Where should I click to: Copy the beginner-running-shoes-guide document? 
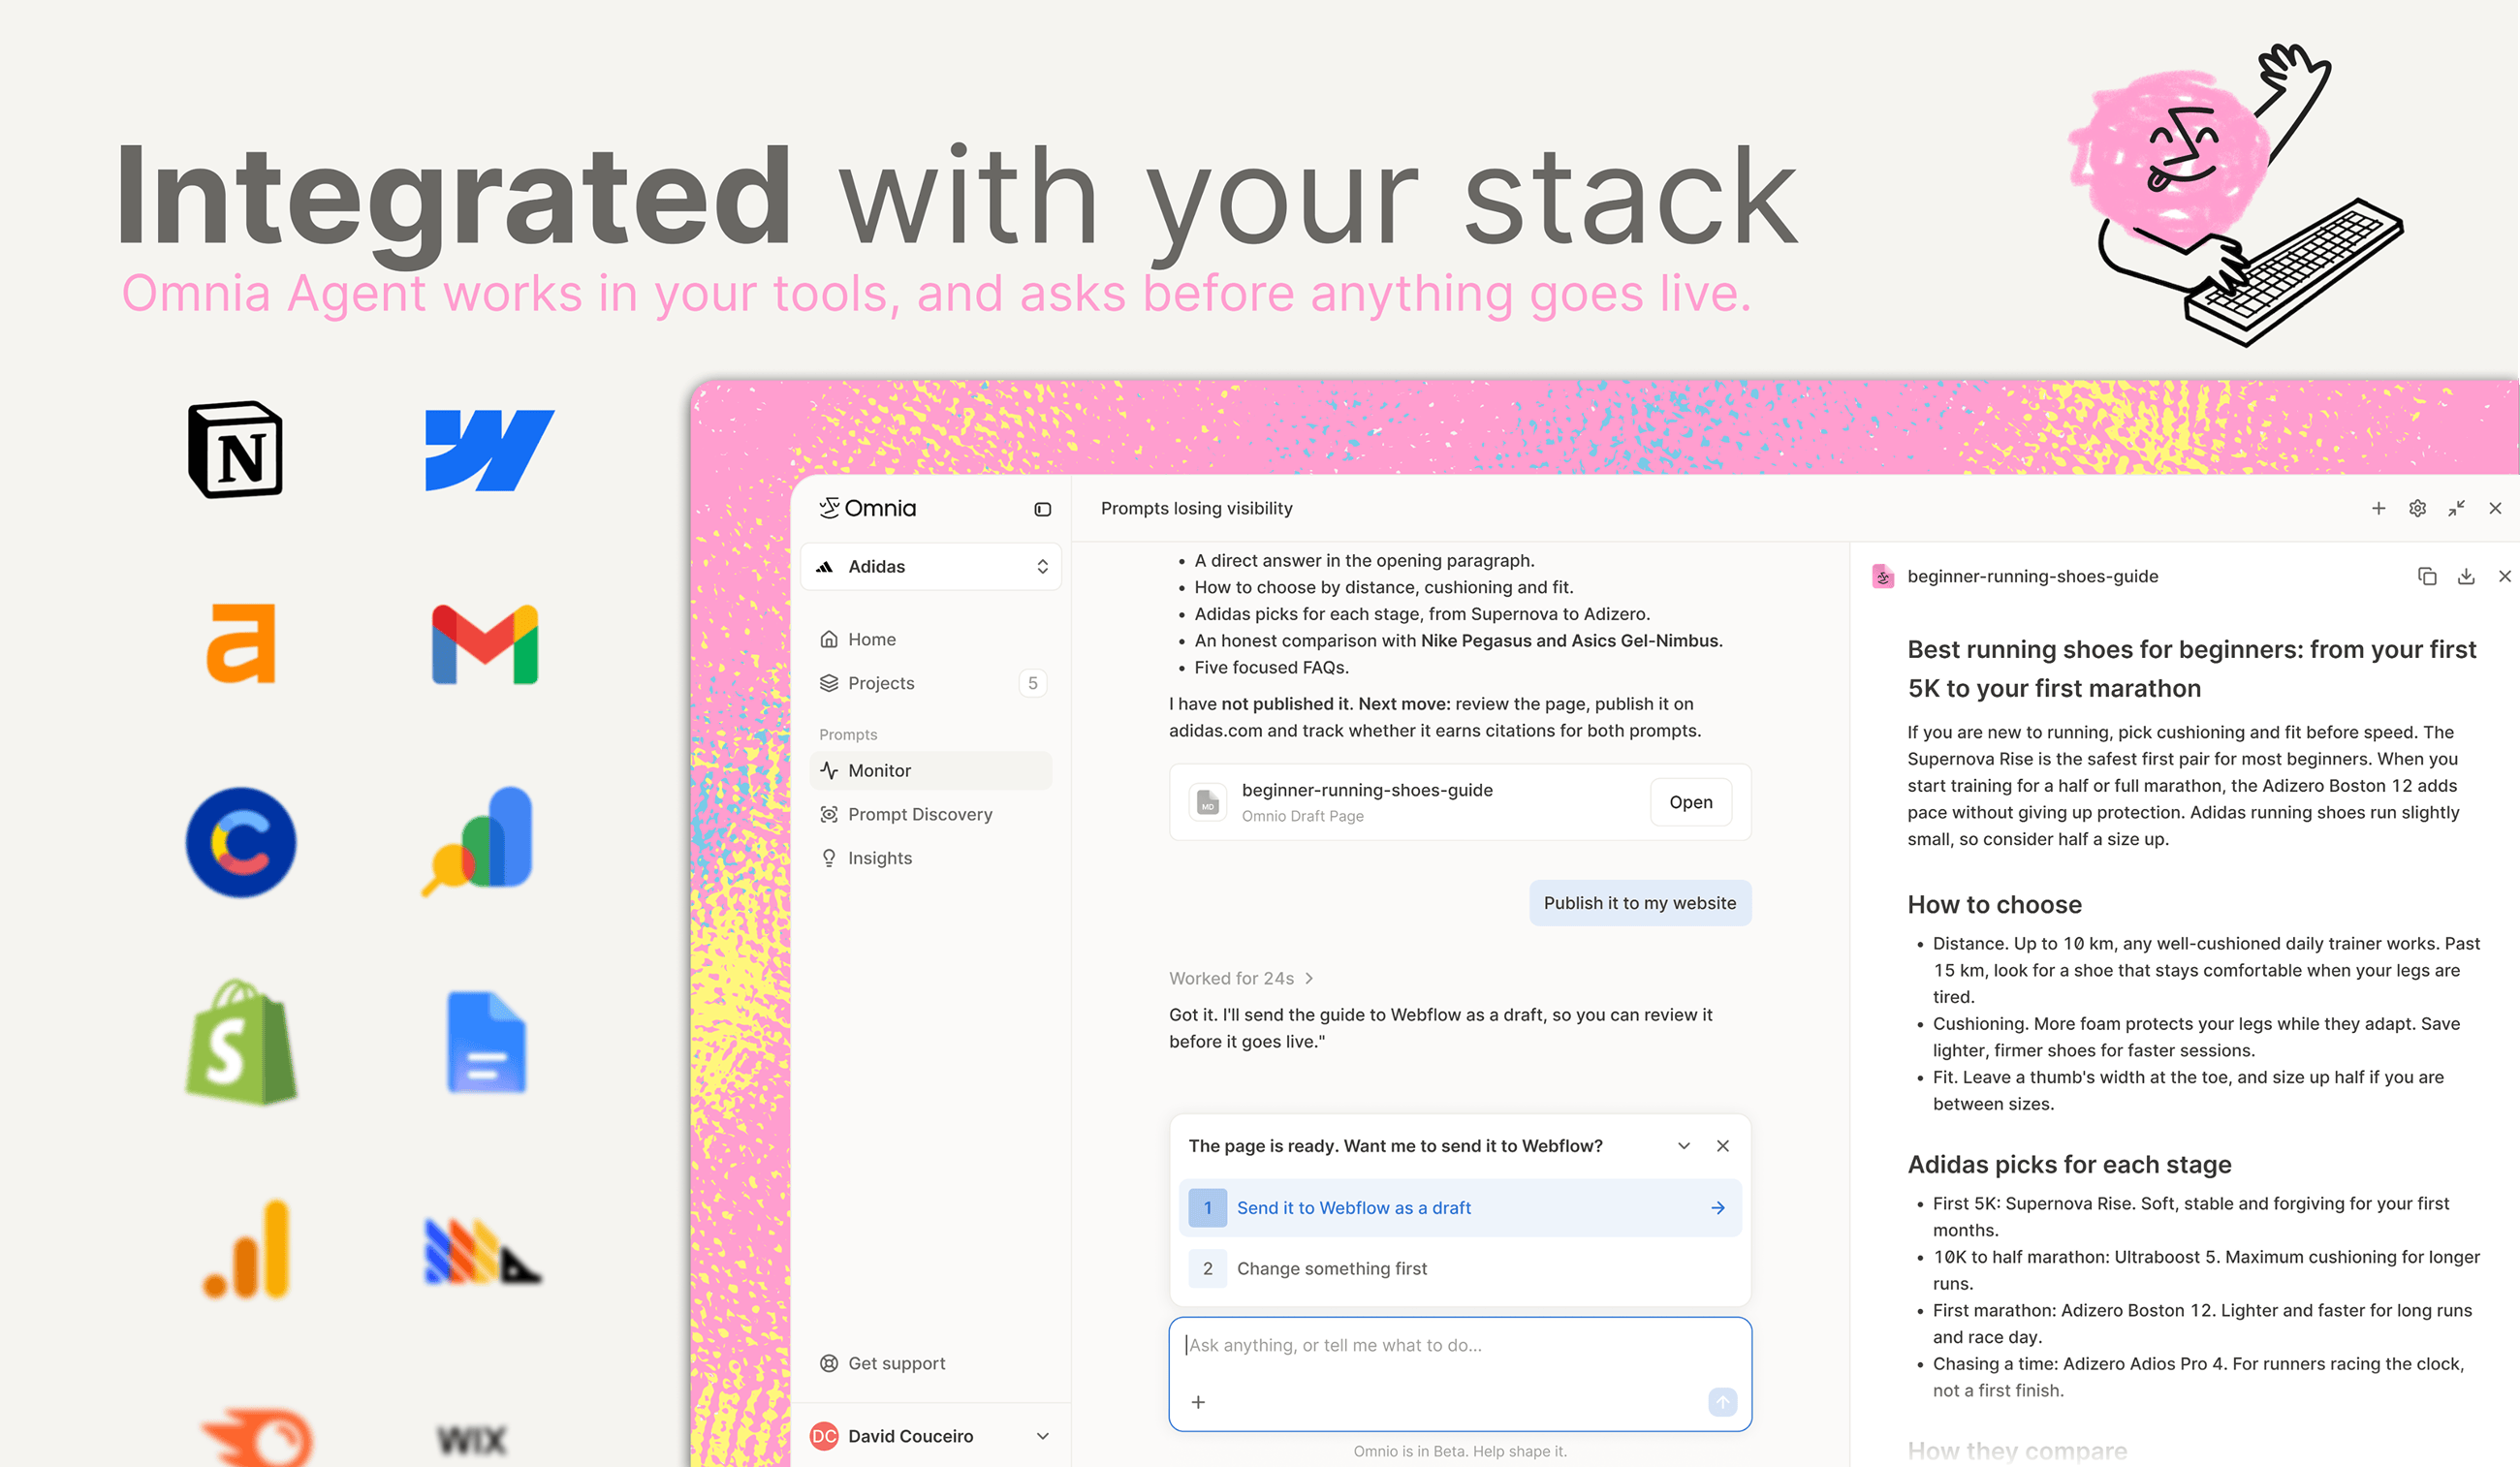pos(2426,576)
